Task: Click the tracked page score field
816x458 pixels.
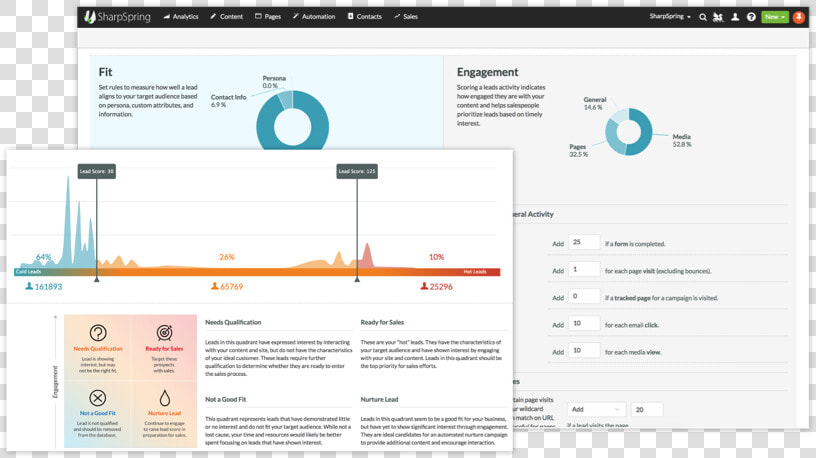Action: [x=584, y=296]
